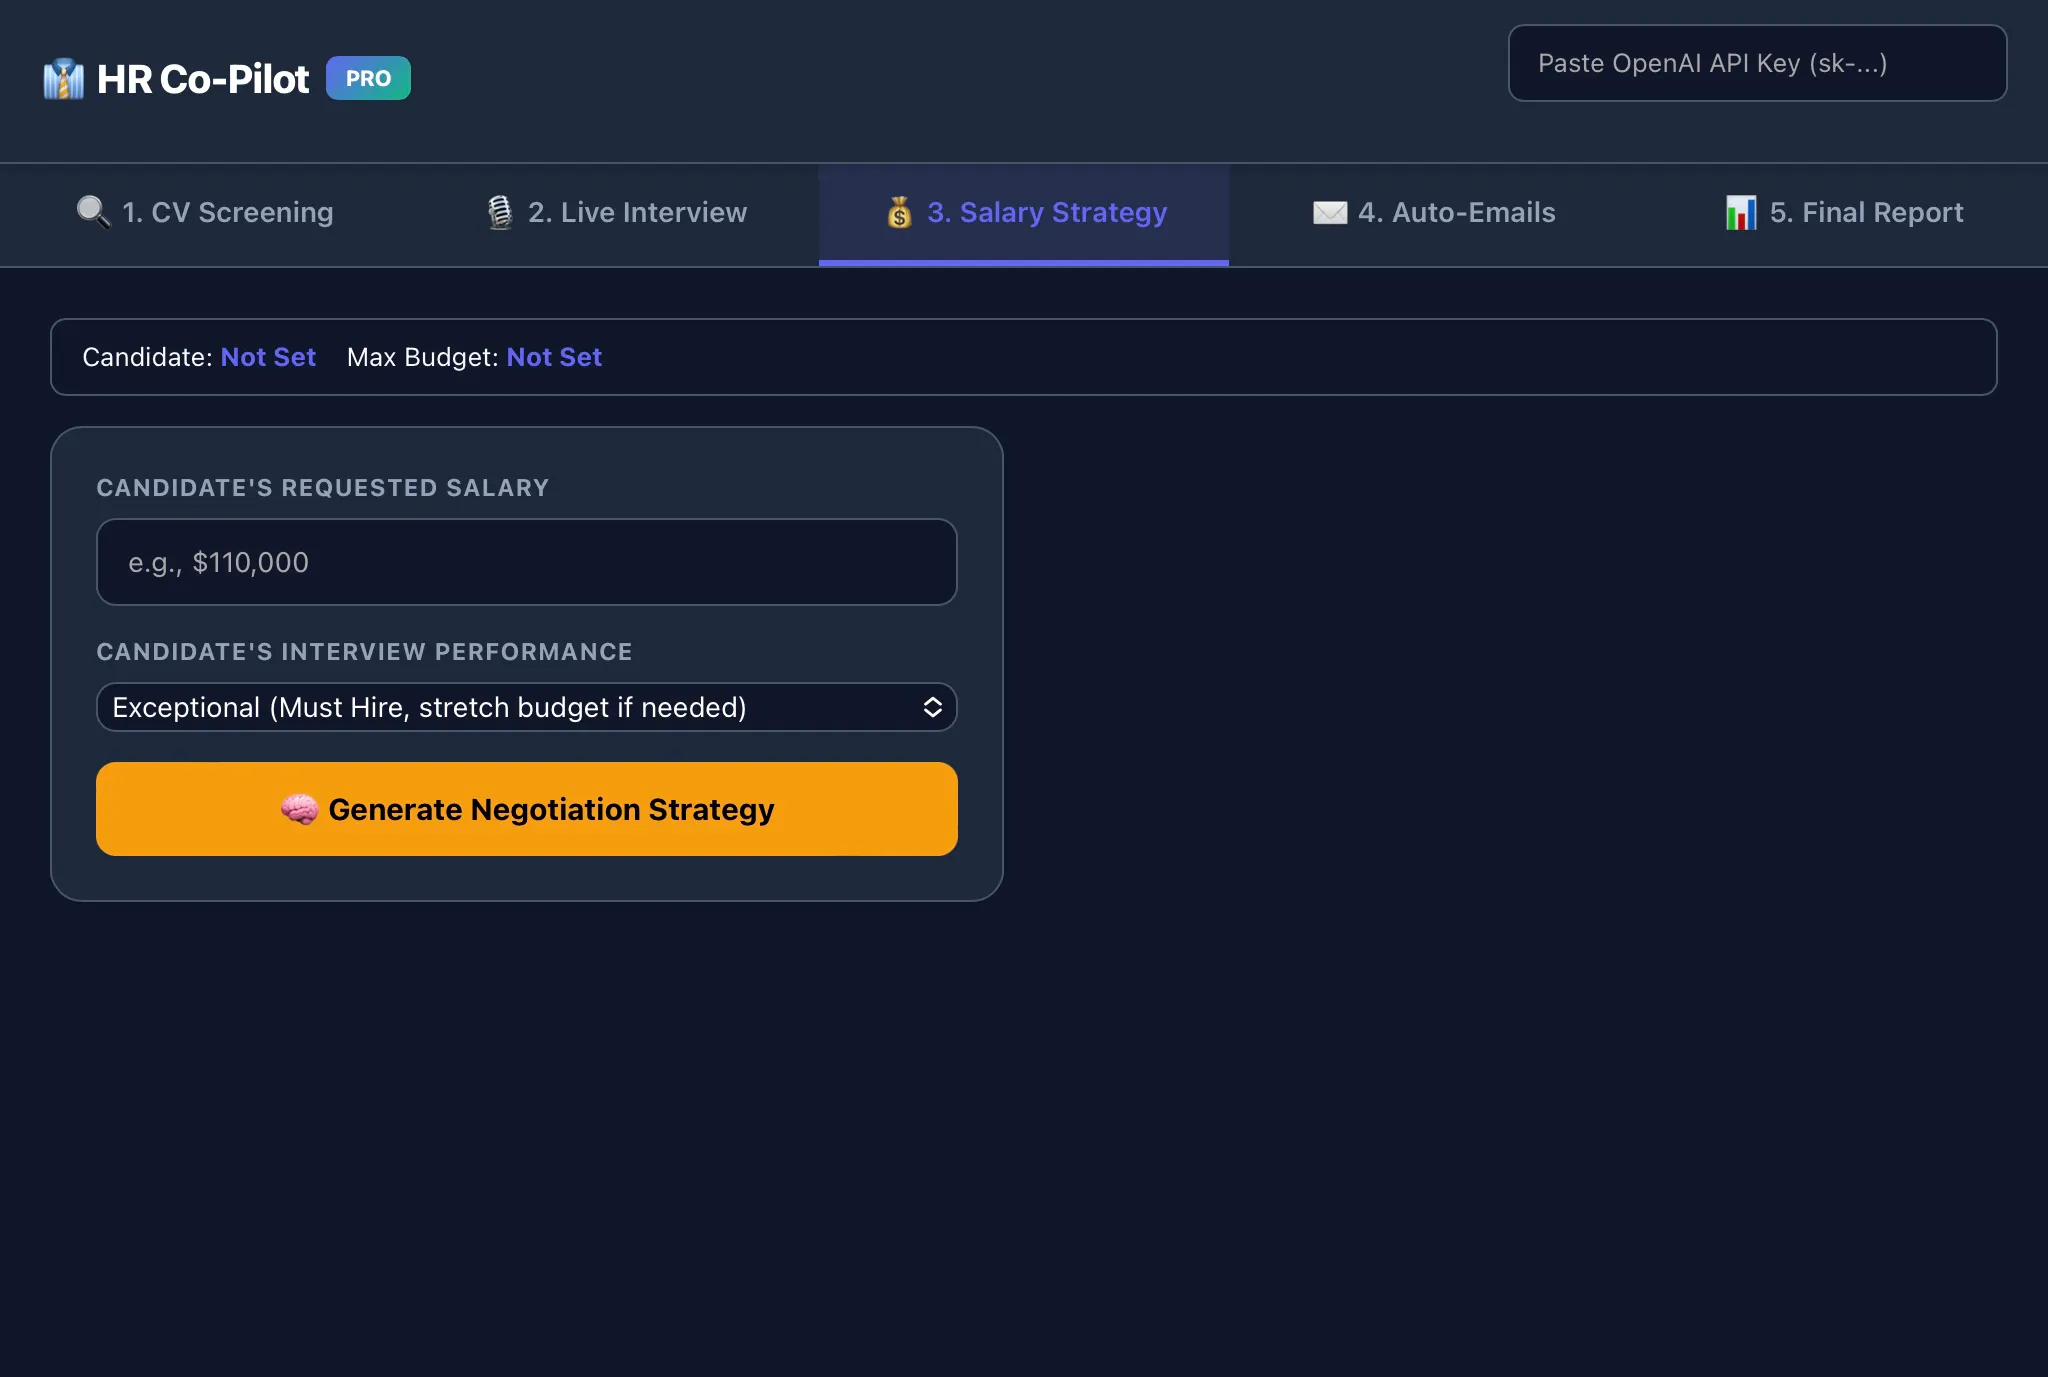Viewport: 2048px width, 1377px height.
Task: Open the 1. CV Screening tab
Action: [x=205, y=214]
